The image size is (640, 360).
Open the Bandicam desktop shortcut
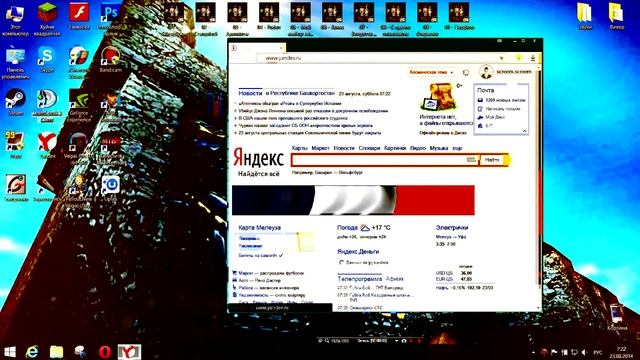110,59
